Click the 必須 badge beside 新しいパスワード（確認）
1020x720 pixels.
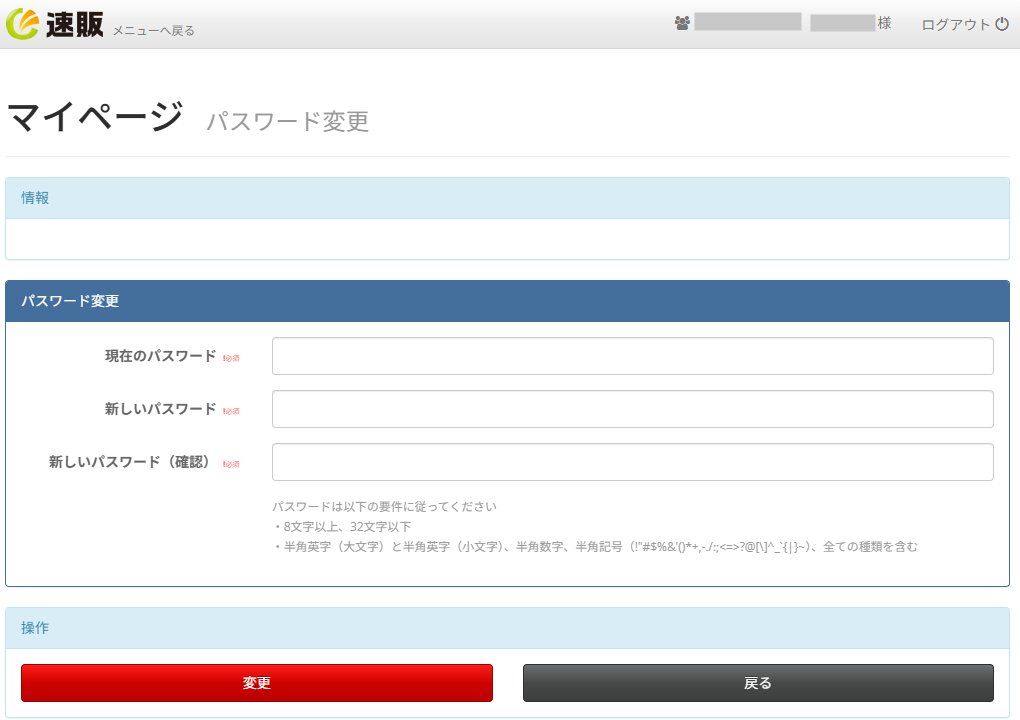231,463
